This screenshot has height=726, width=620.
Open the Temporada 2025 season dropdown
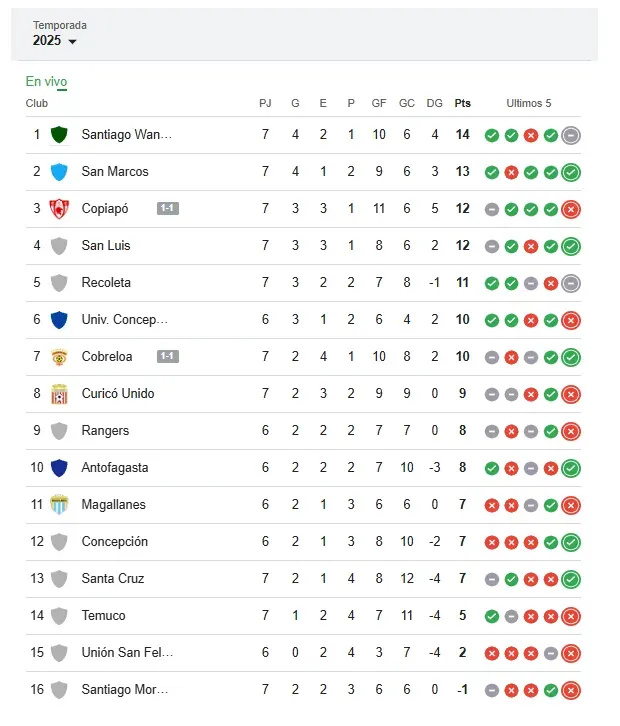tap(55, 40)
